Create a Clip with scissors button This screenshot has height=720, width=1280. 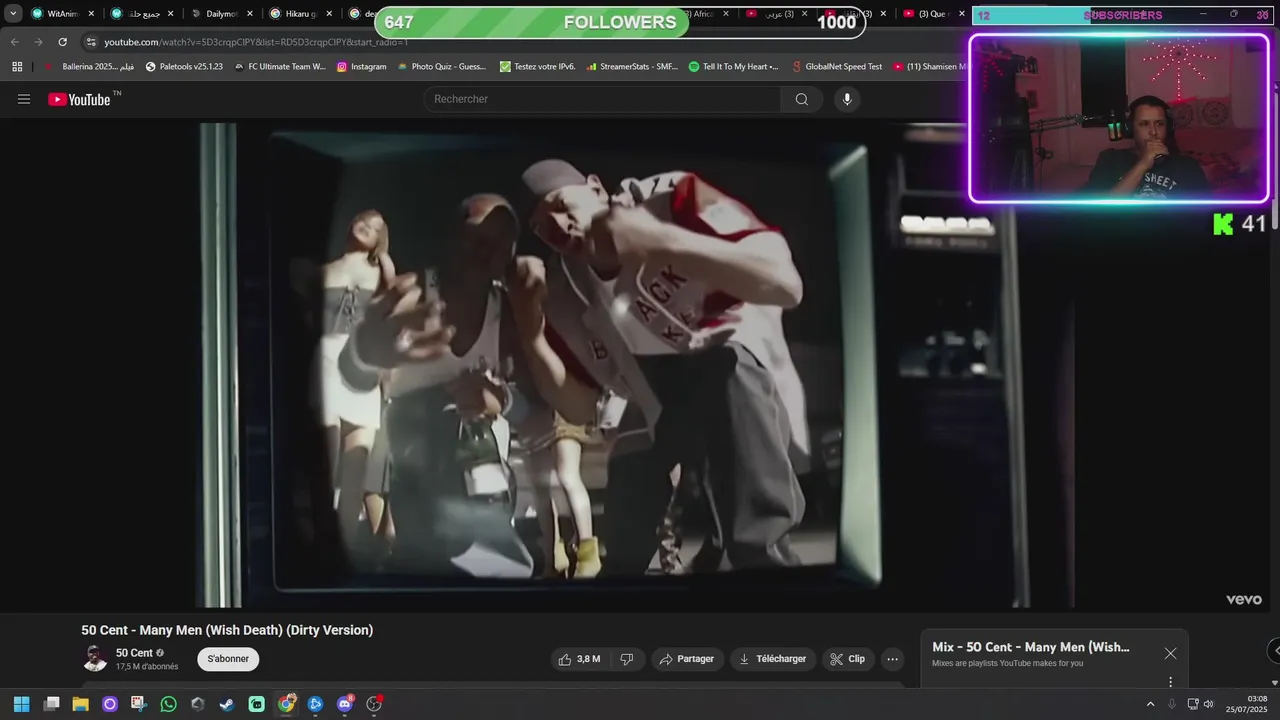[847, 659]
